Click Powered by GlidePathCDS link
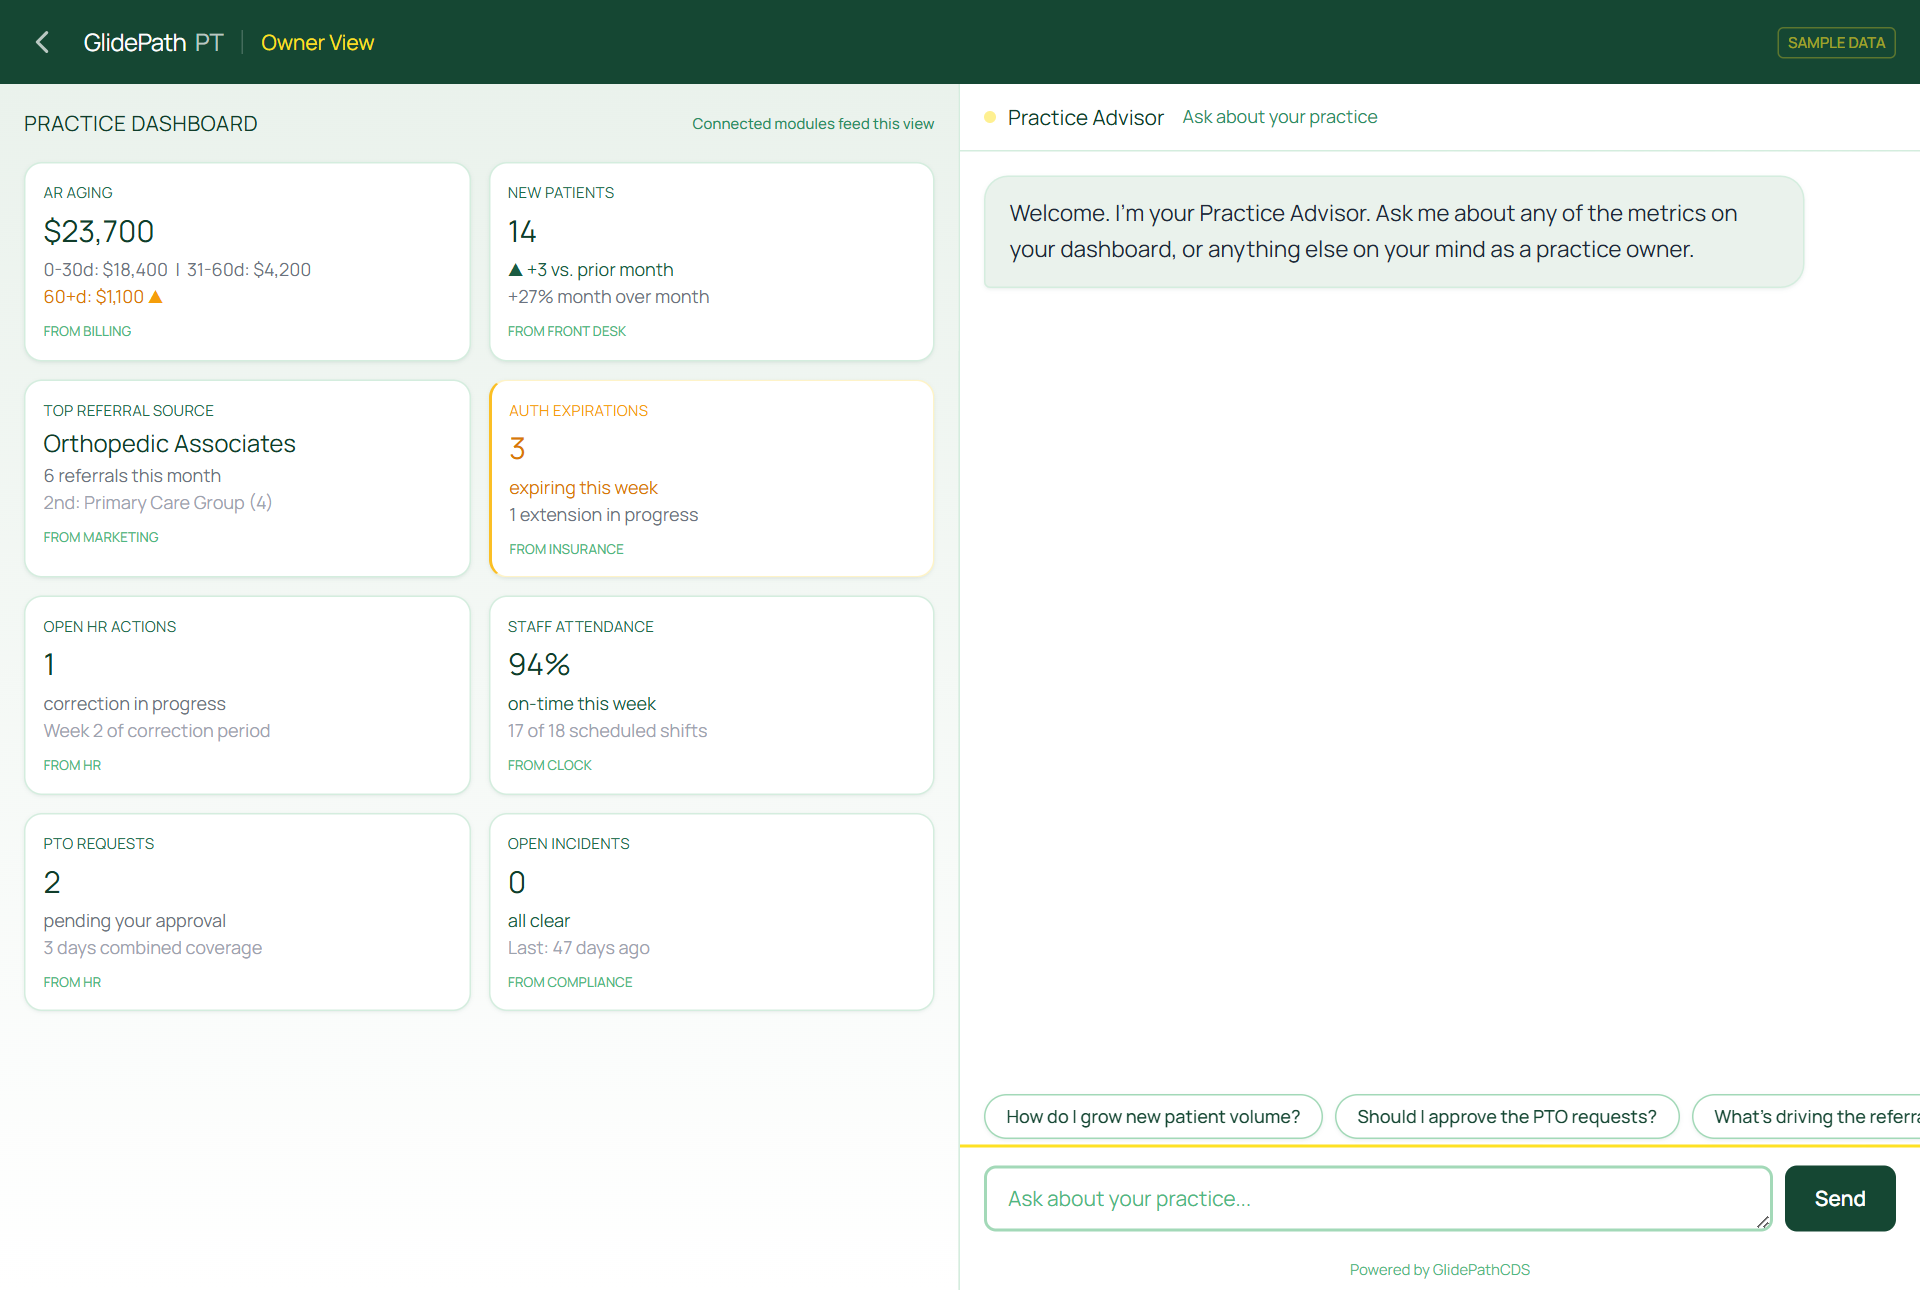Image resolution: width=1920 pixels, height=1290 pixels. pos(1440,1270)
